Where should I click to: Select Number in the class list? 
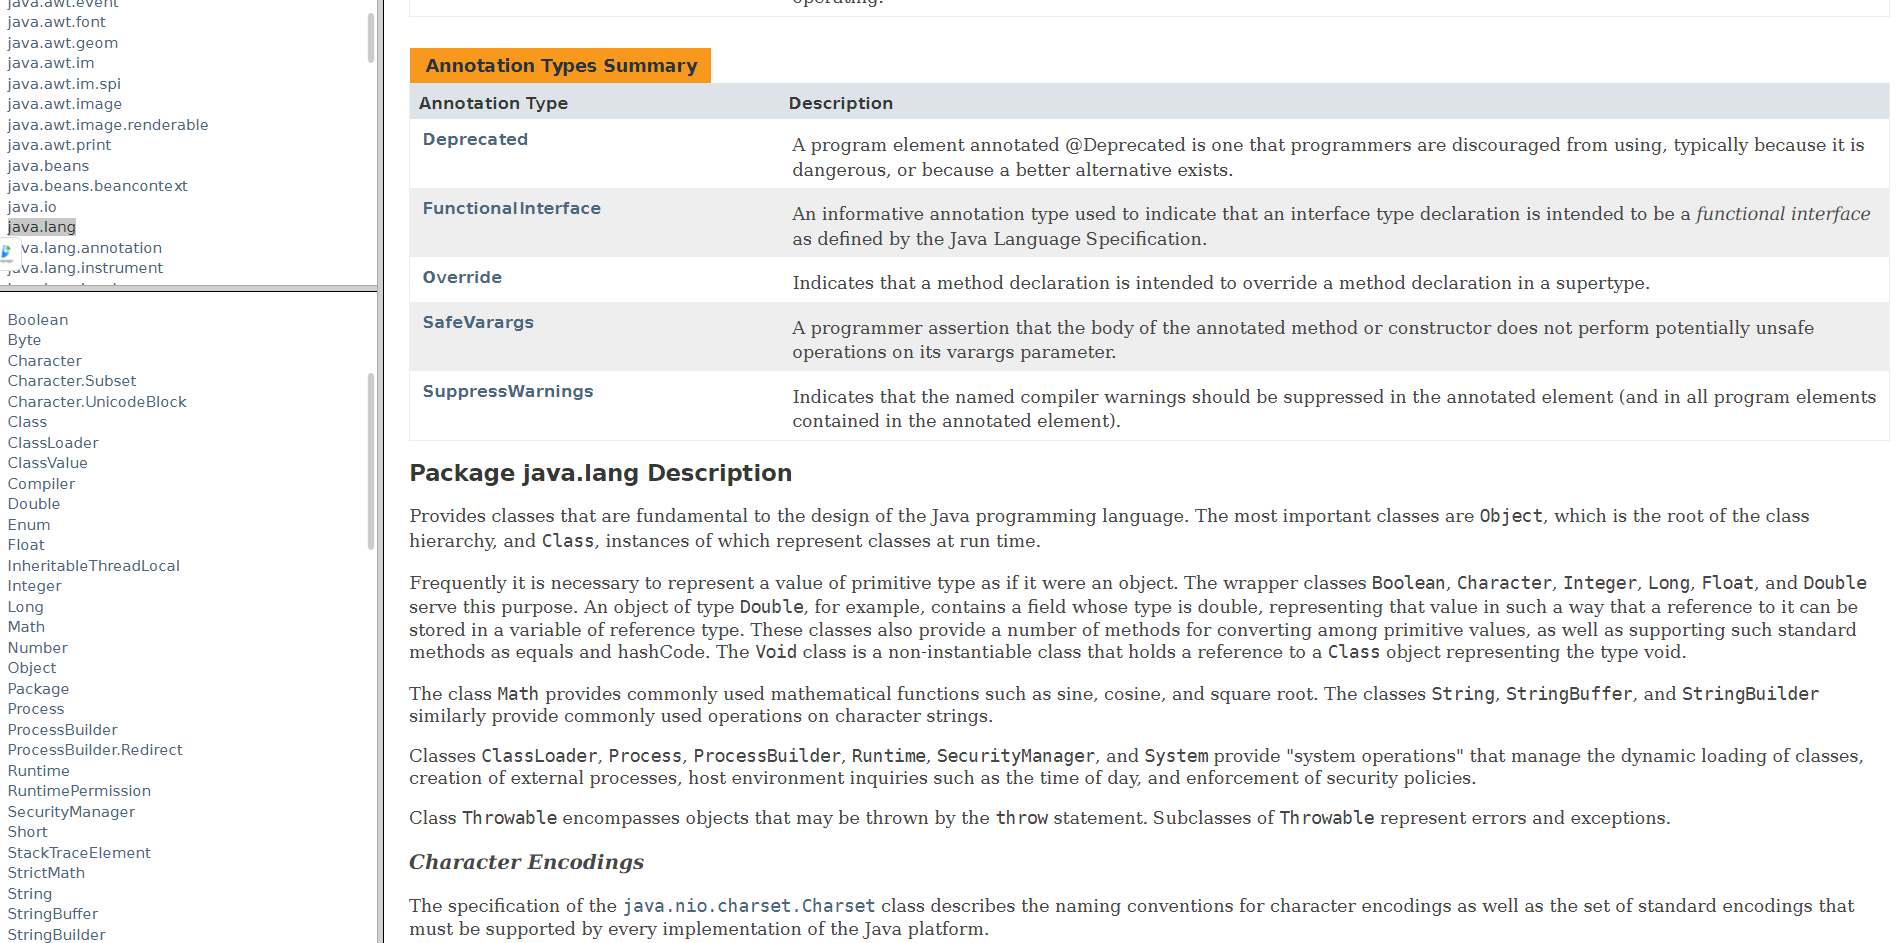(x=38, y=648)
